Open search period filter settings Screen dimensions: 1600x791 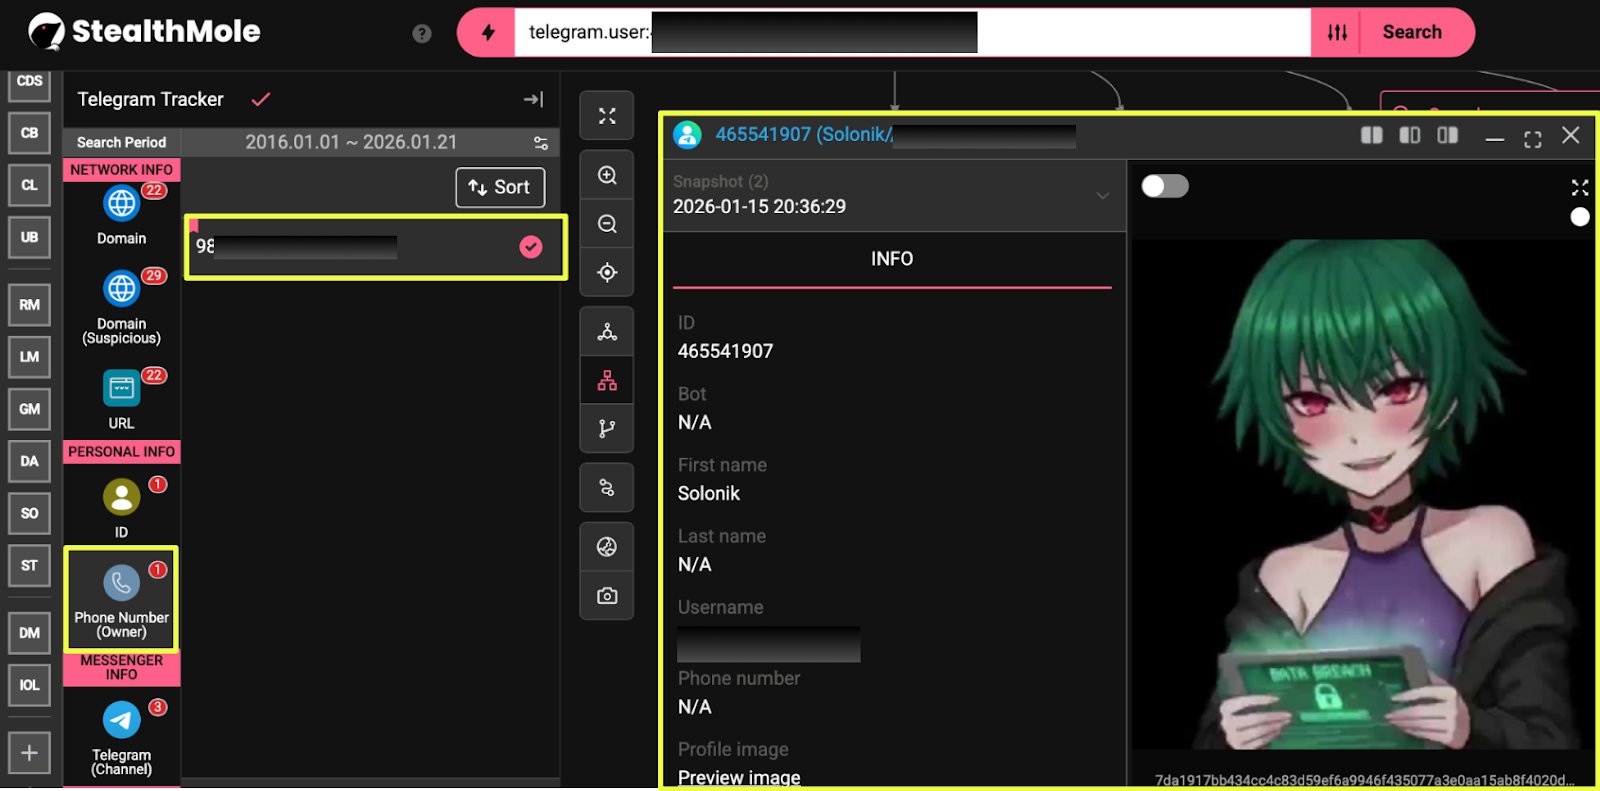[541, 143]
